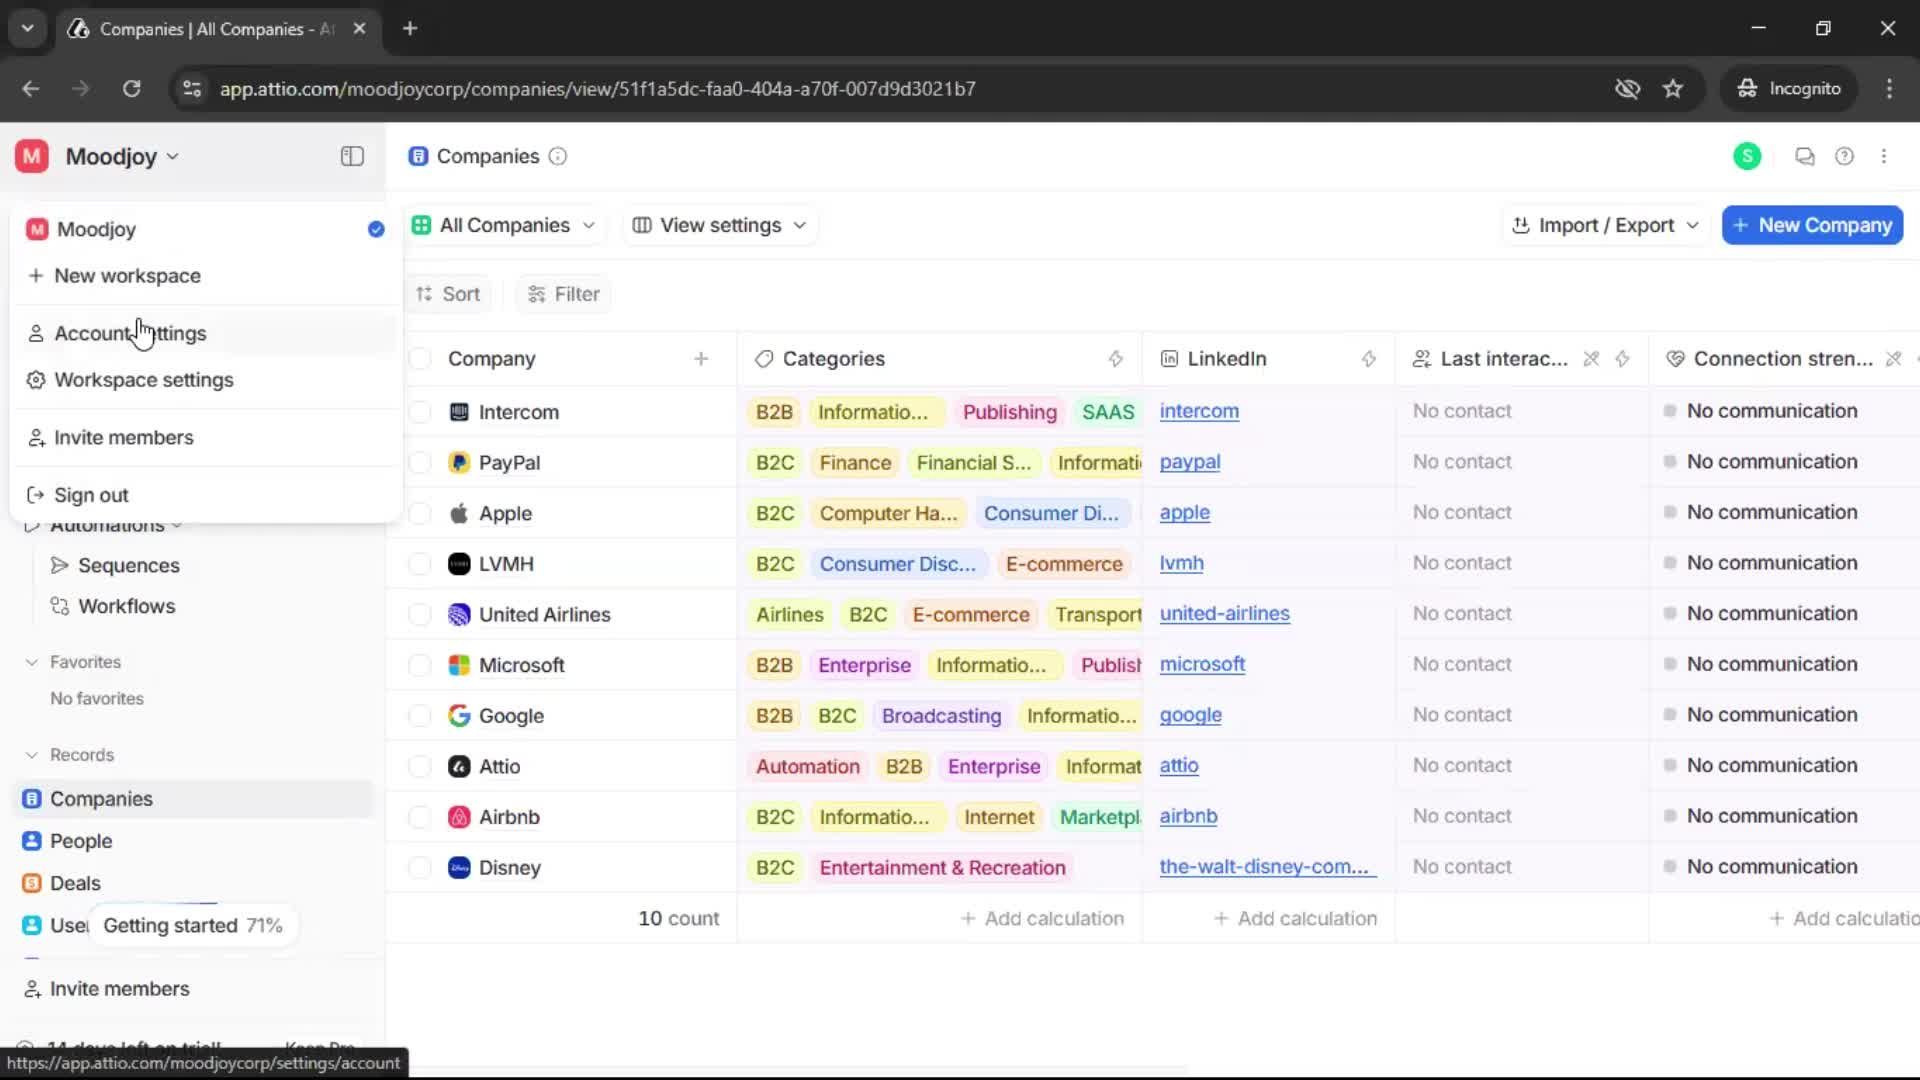Viewport: 1920px width, 1080px height.
Task: Click the SAAS category tag for Intercom
Action: [x=1108, y=412]
